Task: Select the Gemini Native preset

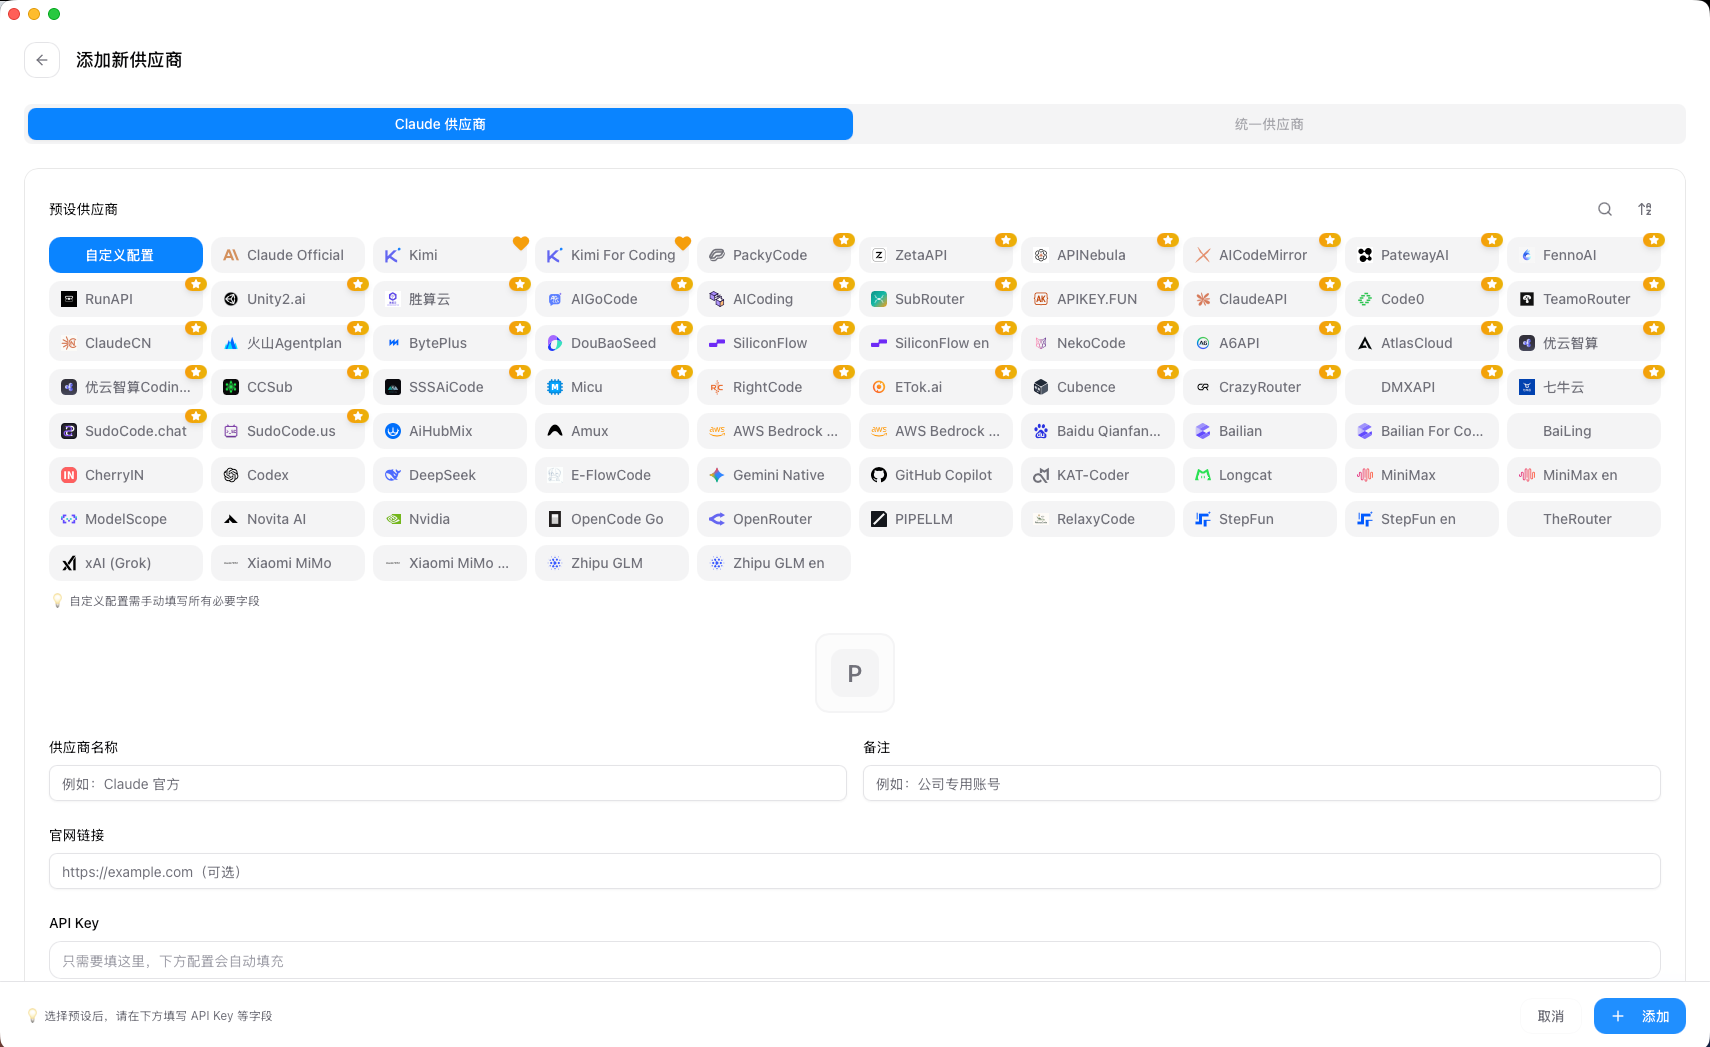Action: (774, 475)
